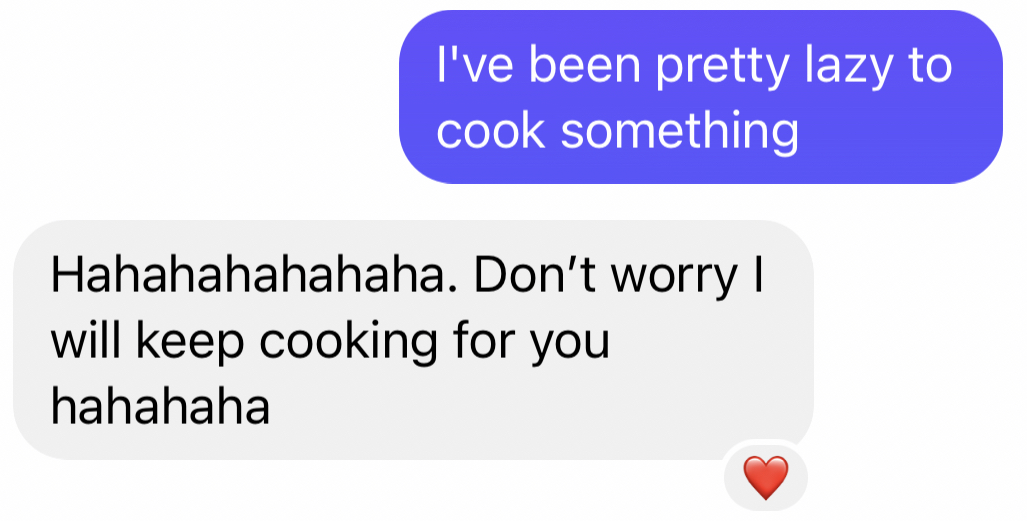The height and width of the screenshot is (521, 1027).
Task: Click the word "you" in received message
Action: click(x=570, y=347)
